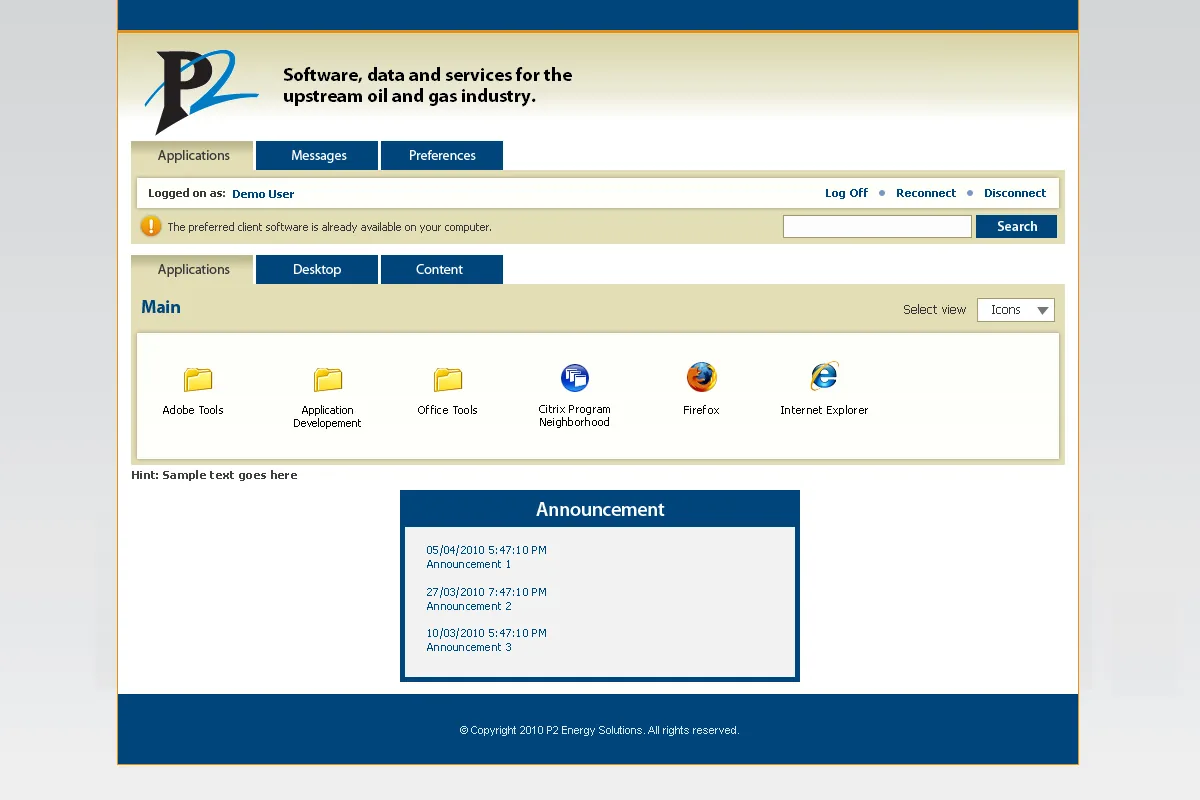Image resolution: width=1200 pixels, height=800 pixels.
Task: Click the Citrix Program Neighborhood label
Action: coord(574,416)
